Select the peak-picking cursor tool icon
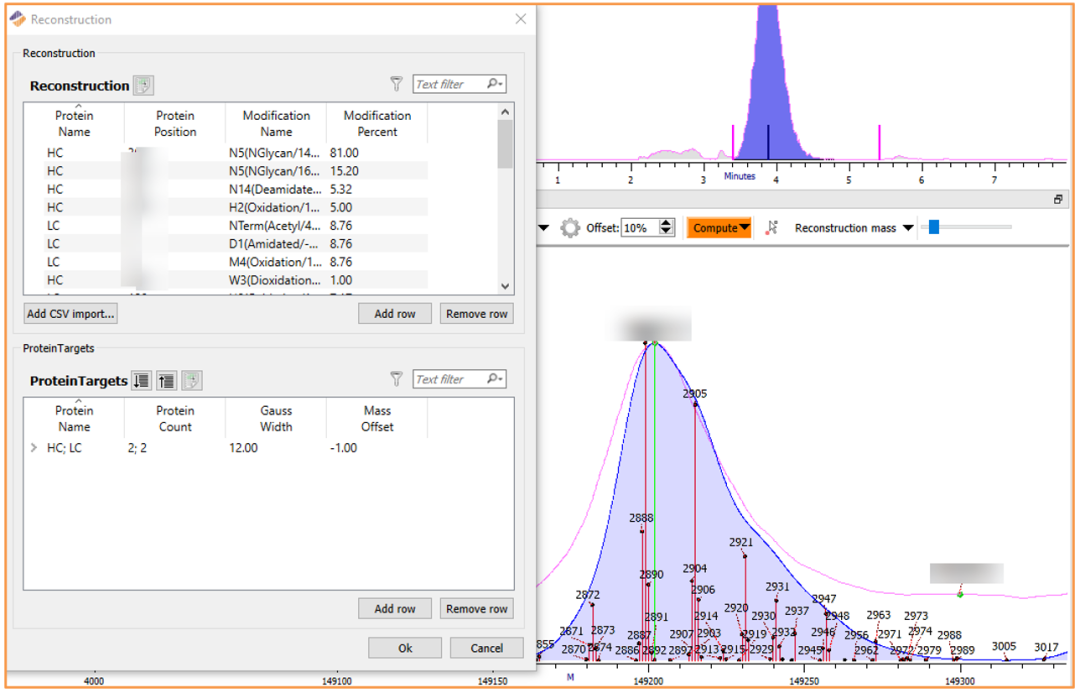This screenshot has width=1080, height=693. click(x=771, y=228)
